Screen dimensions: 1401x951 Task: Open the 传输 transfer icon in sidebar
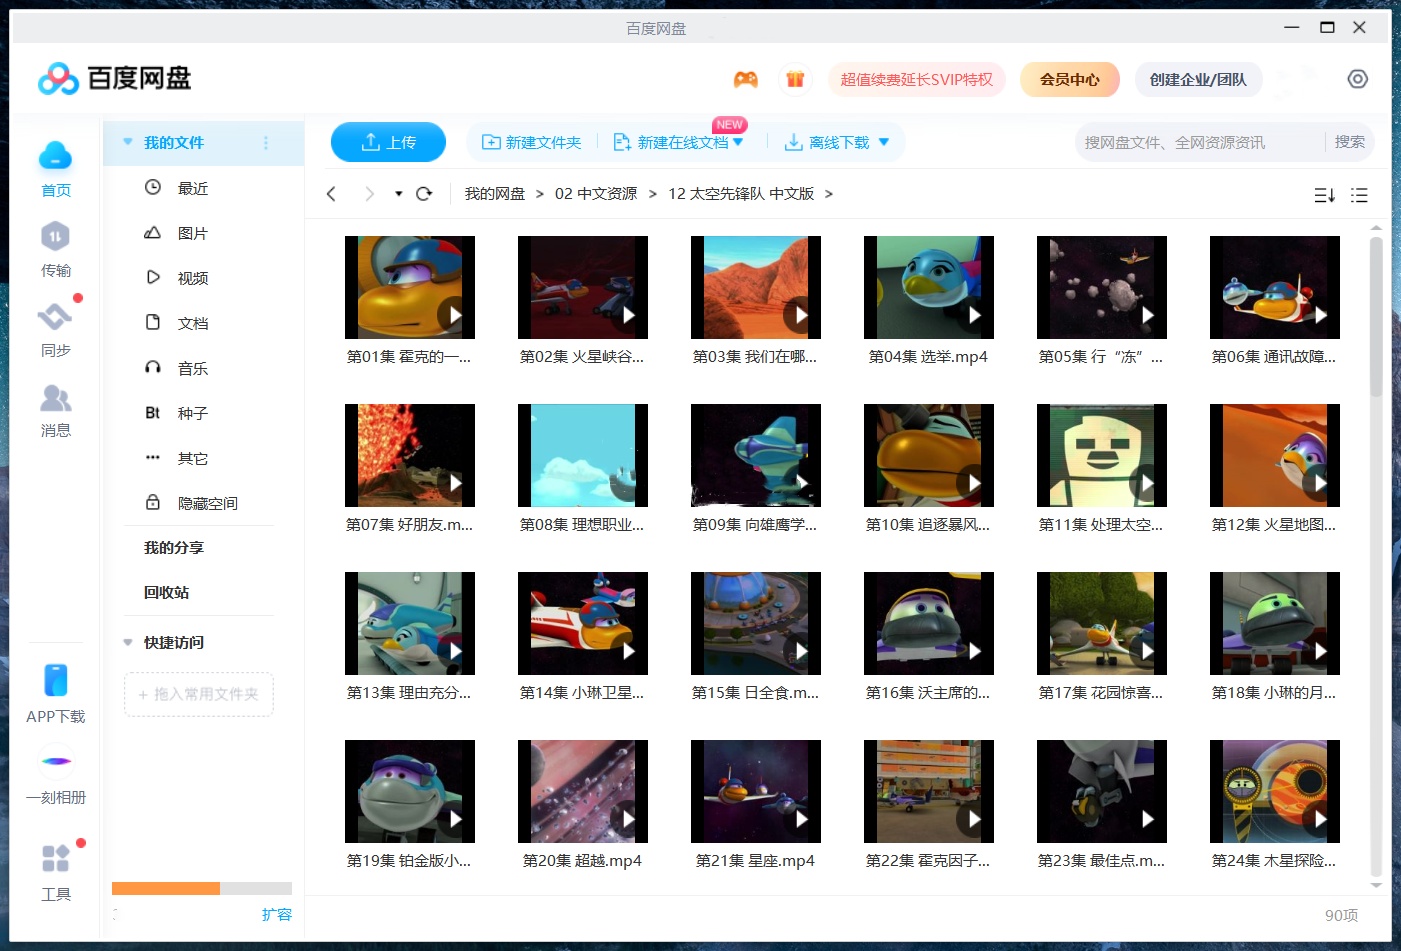coord(55,237)
